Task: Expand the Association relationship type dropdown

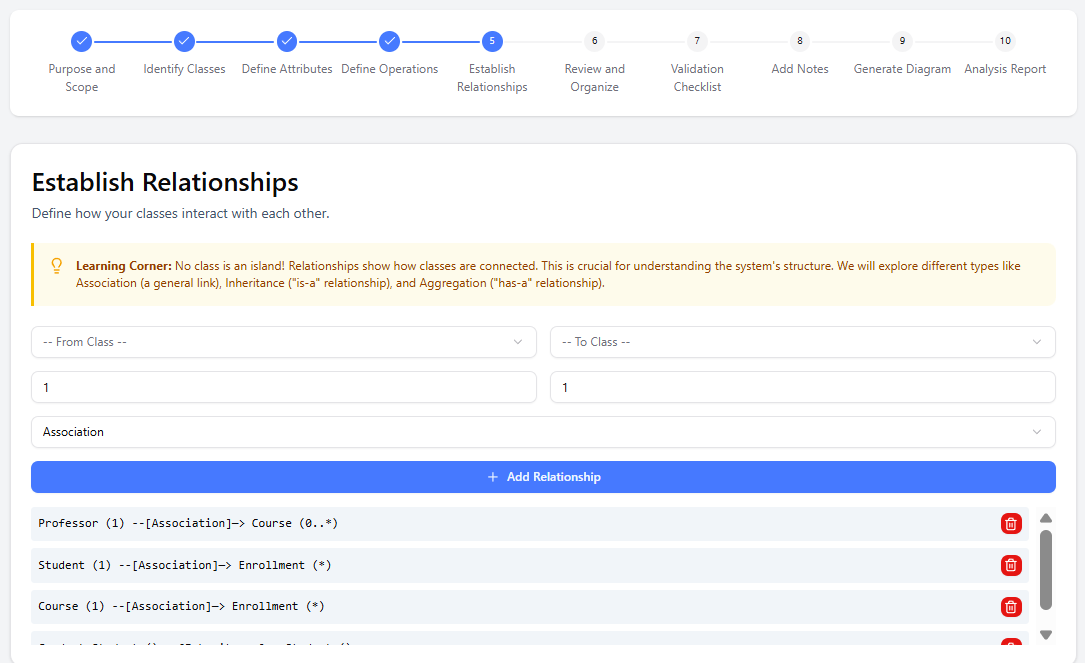Action: (543, 432)
